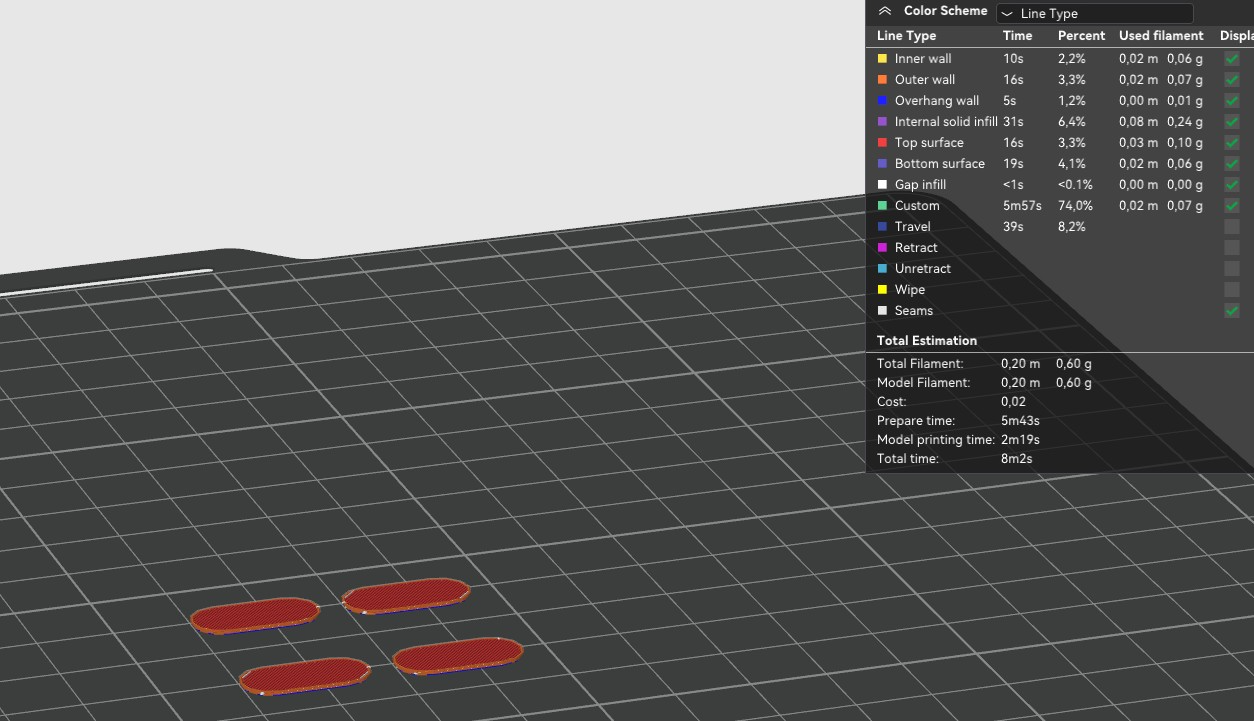The height and width of the screenshot is (721, 1254).
Task: Click the Model printing time value 2m19s
Action: coord(1020,440)
